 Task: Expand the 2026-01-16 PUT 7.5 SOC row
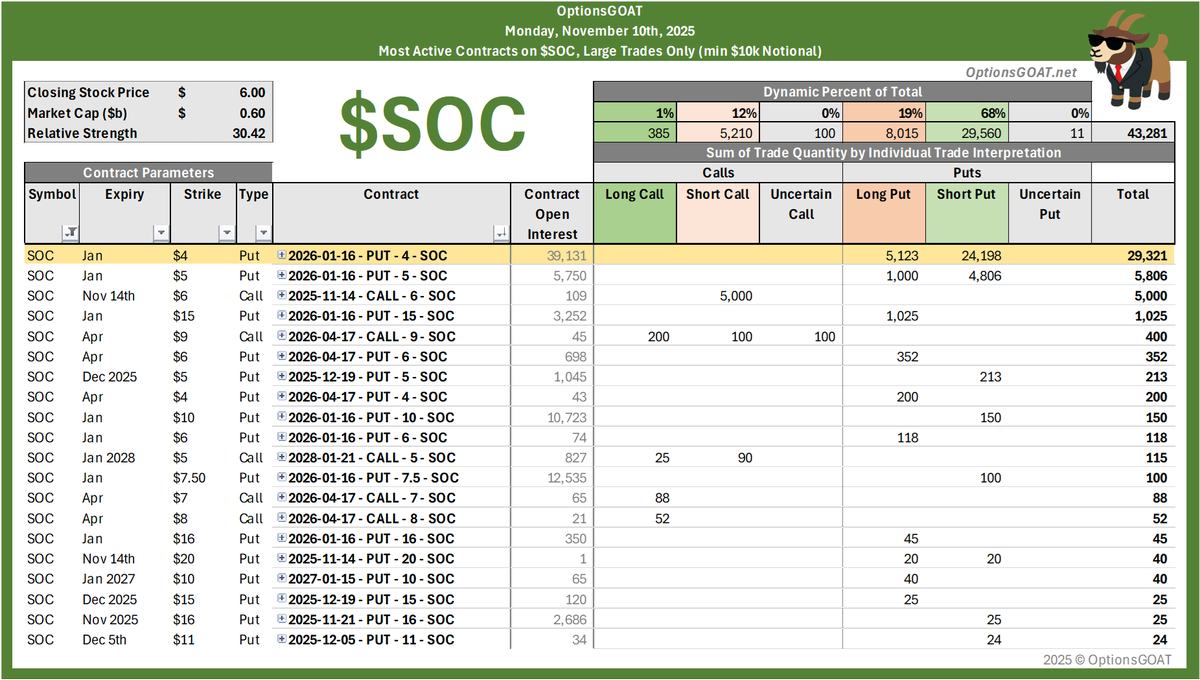pos(282,478)
